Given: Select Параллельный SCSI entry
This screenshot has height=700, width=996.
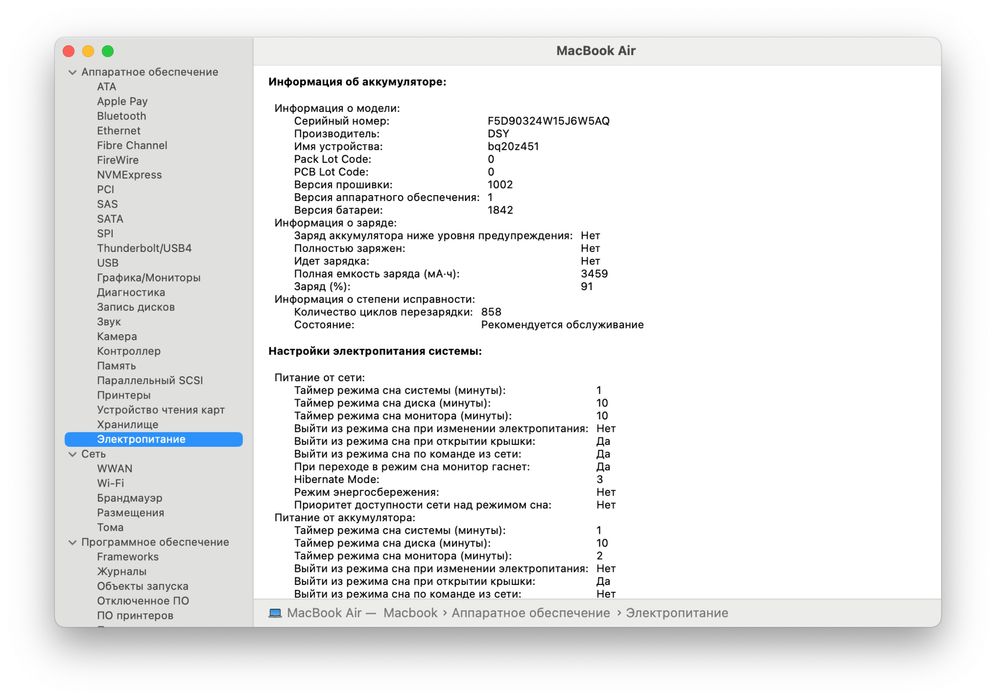Looking at the screenshot, I should [x=150, y=380].
